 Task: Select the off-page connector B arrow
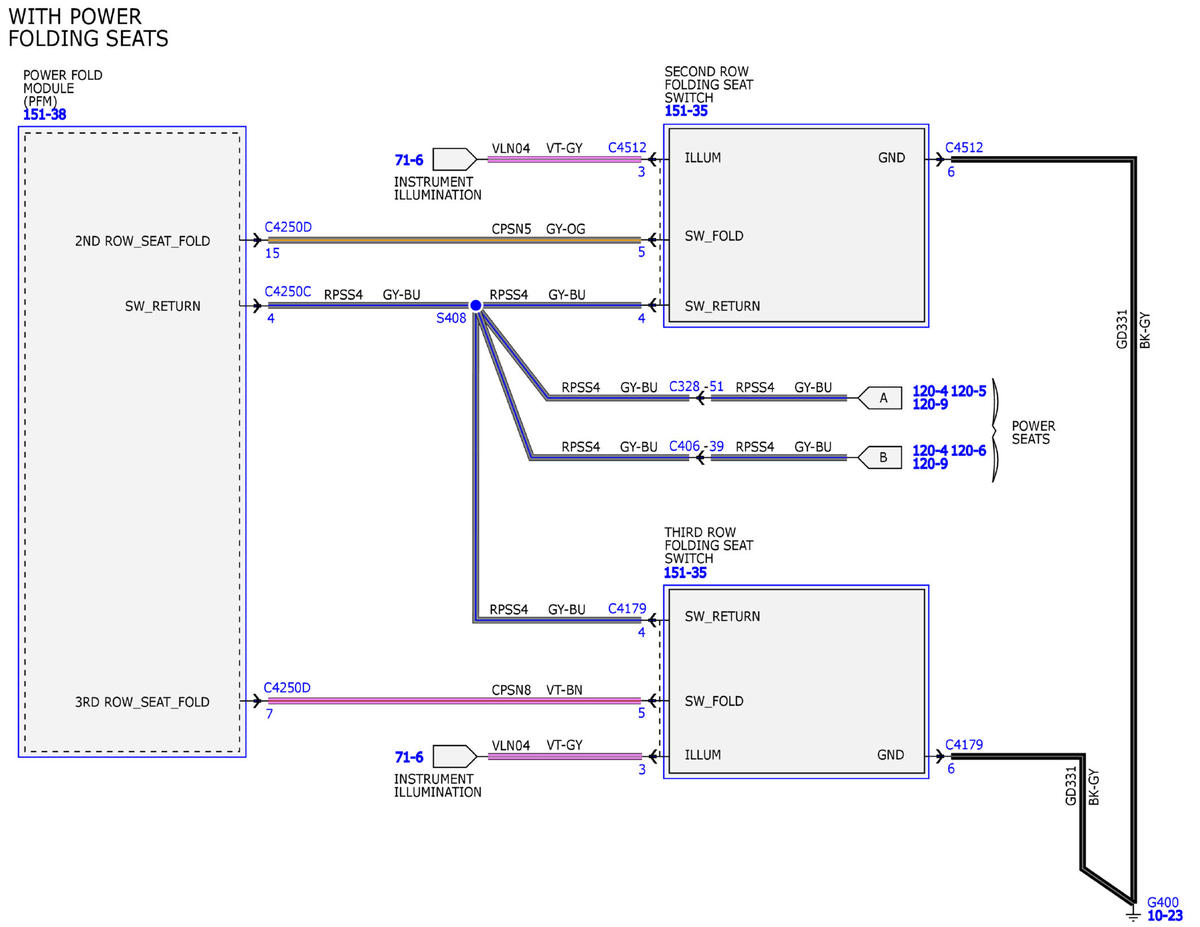click(877, 457)
